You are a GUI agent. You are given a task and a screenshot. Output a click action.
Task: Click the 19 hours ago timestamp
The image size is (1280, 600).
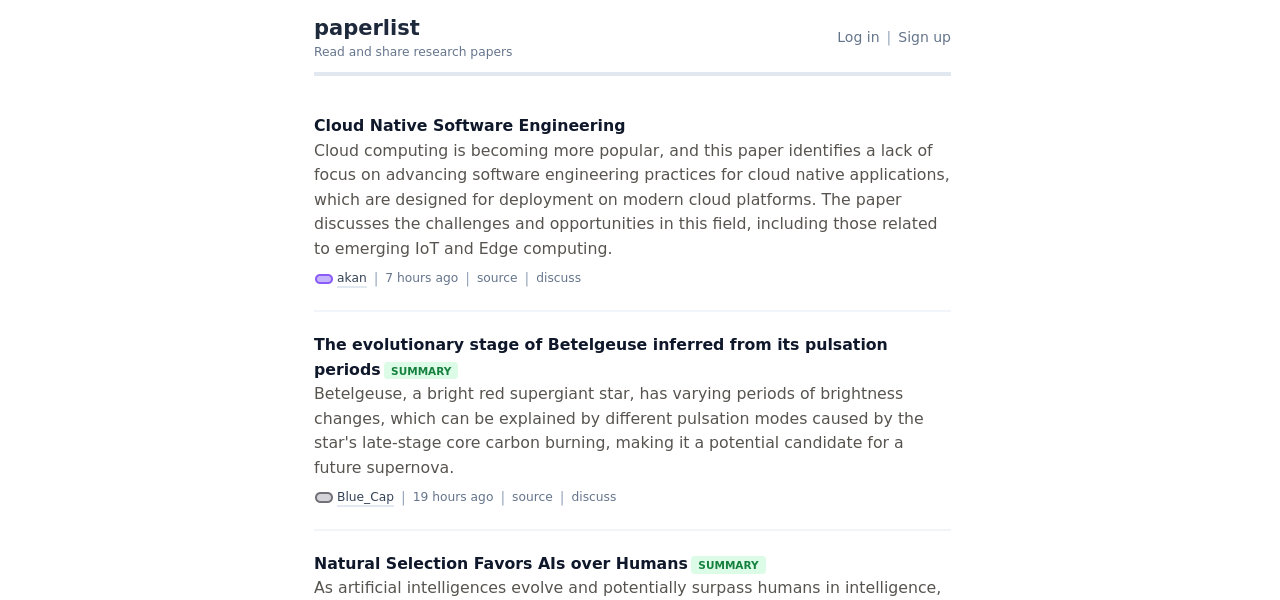(x=453, y=497)
